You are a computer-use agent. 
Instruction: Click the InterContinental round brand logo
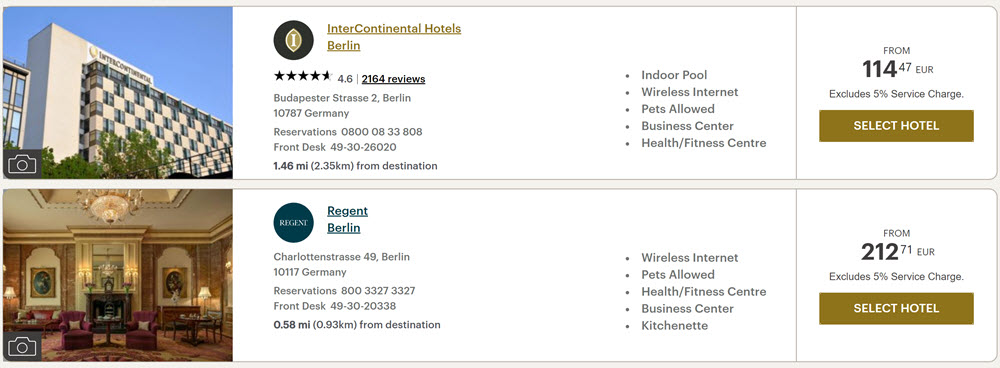[293, 40]
